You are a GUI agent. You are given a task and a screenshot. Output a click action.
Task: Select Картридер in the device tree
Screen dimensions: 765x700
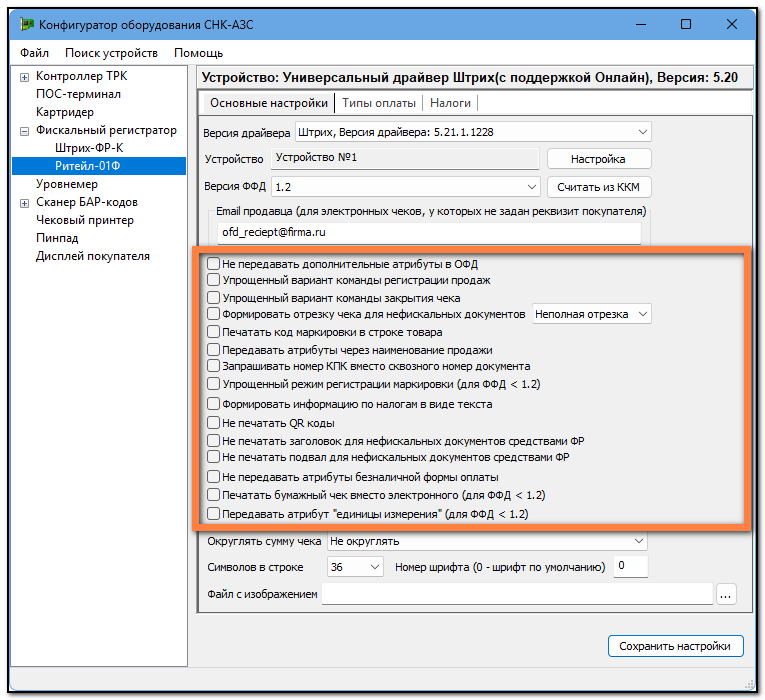coord(65,112)
